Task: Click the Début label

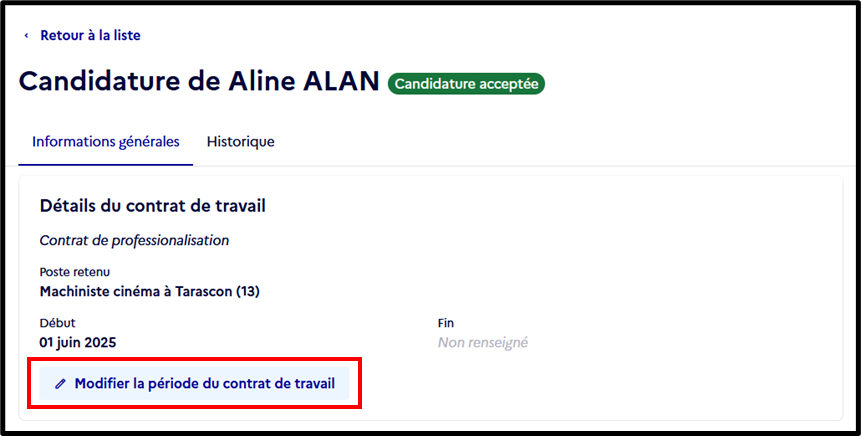Action: [x=57, y=323]
